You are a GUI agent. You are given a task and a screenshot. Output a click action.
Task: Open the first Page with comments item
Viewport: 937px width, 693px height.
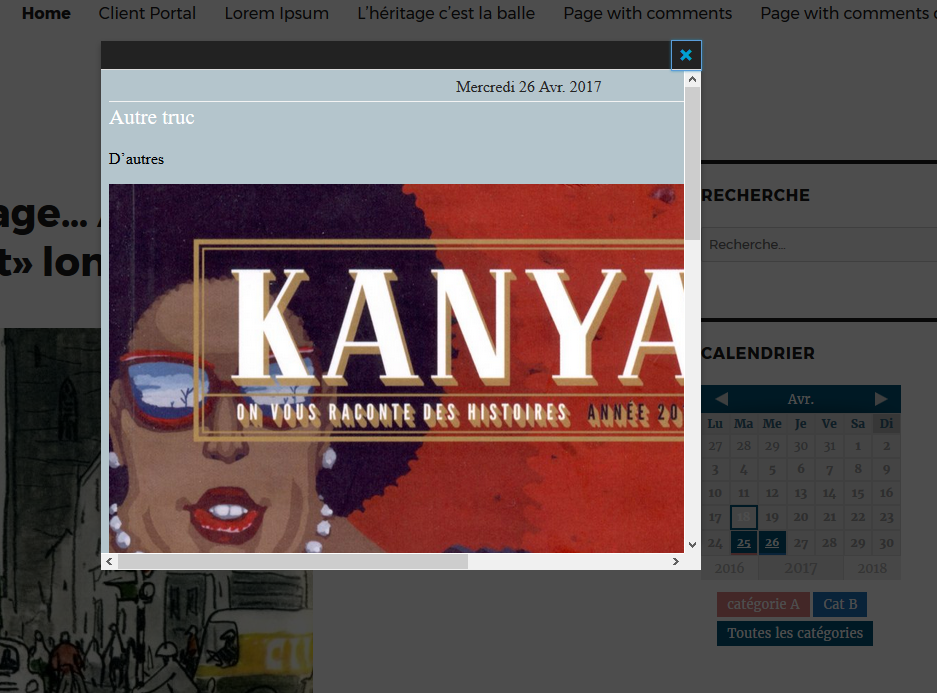point(648,13)
